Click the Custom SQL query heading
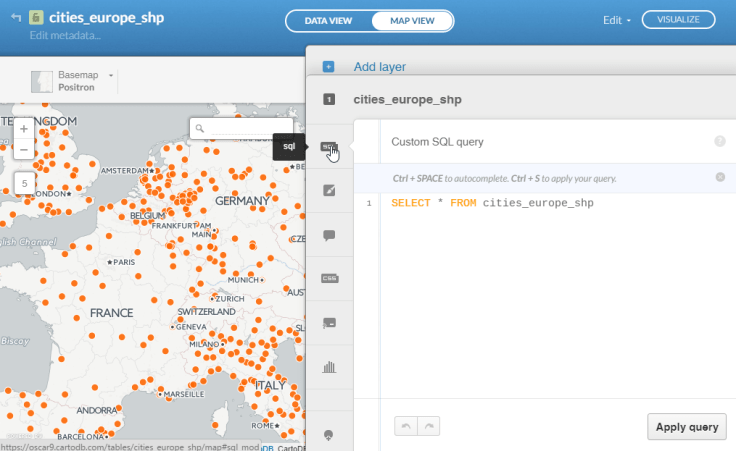736x451 pixels. tap(437, 142)
